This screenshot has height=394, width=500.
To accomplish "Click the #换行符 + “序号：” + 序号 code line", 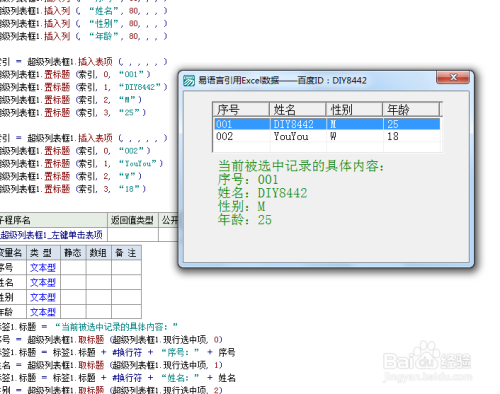I will 118,352.
